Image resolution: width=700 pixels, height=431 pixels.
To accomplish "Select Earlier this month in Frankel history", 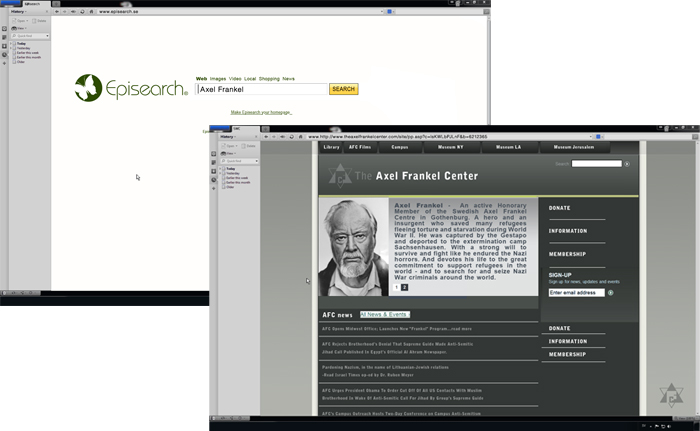I will pyautogui.click(x=238, y=182).
